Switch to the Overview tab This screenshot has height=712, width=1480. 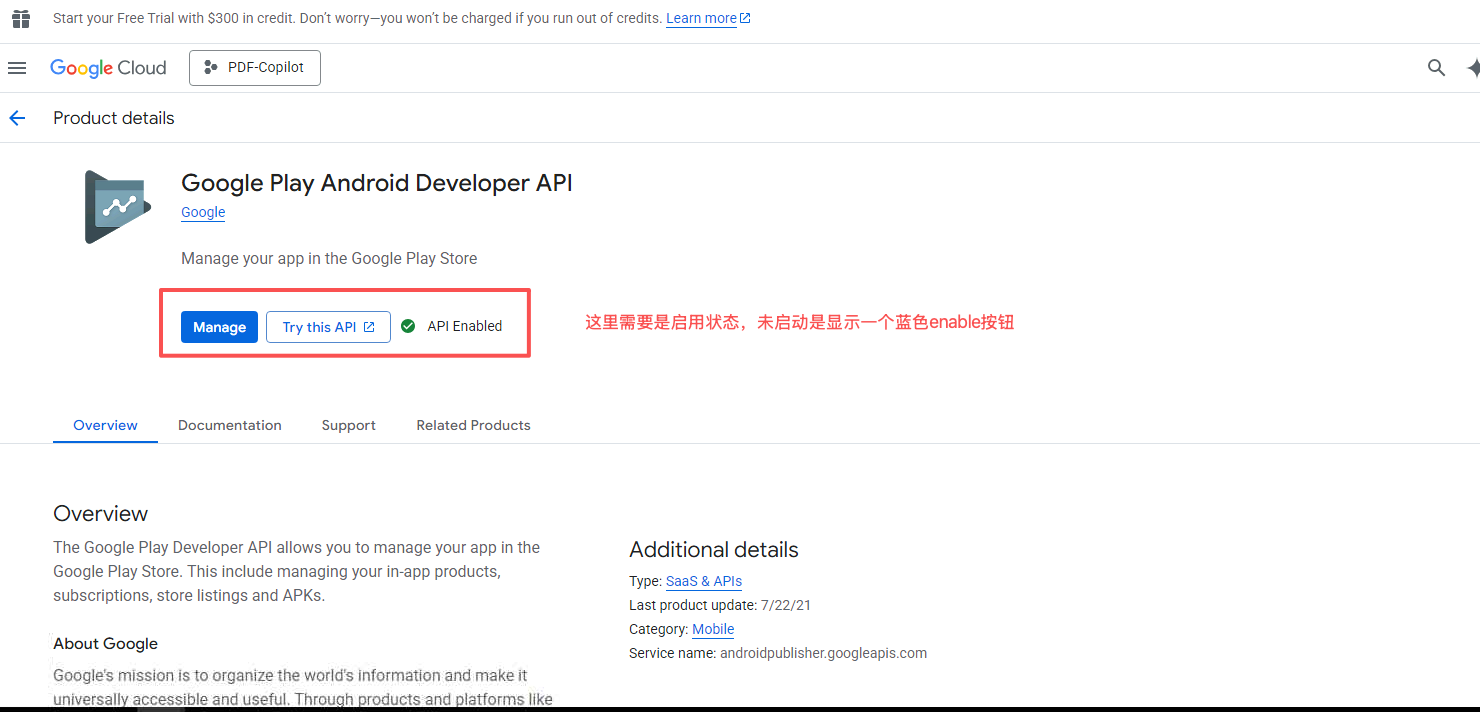click(105, 425)
